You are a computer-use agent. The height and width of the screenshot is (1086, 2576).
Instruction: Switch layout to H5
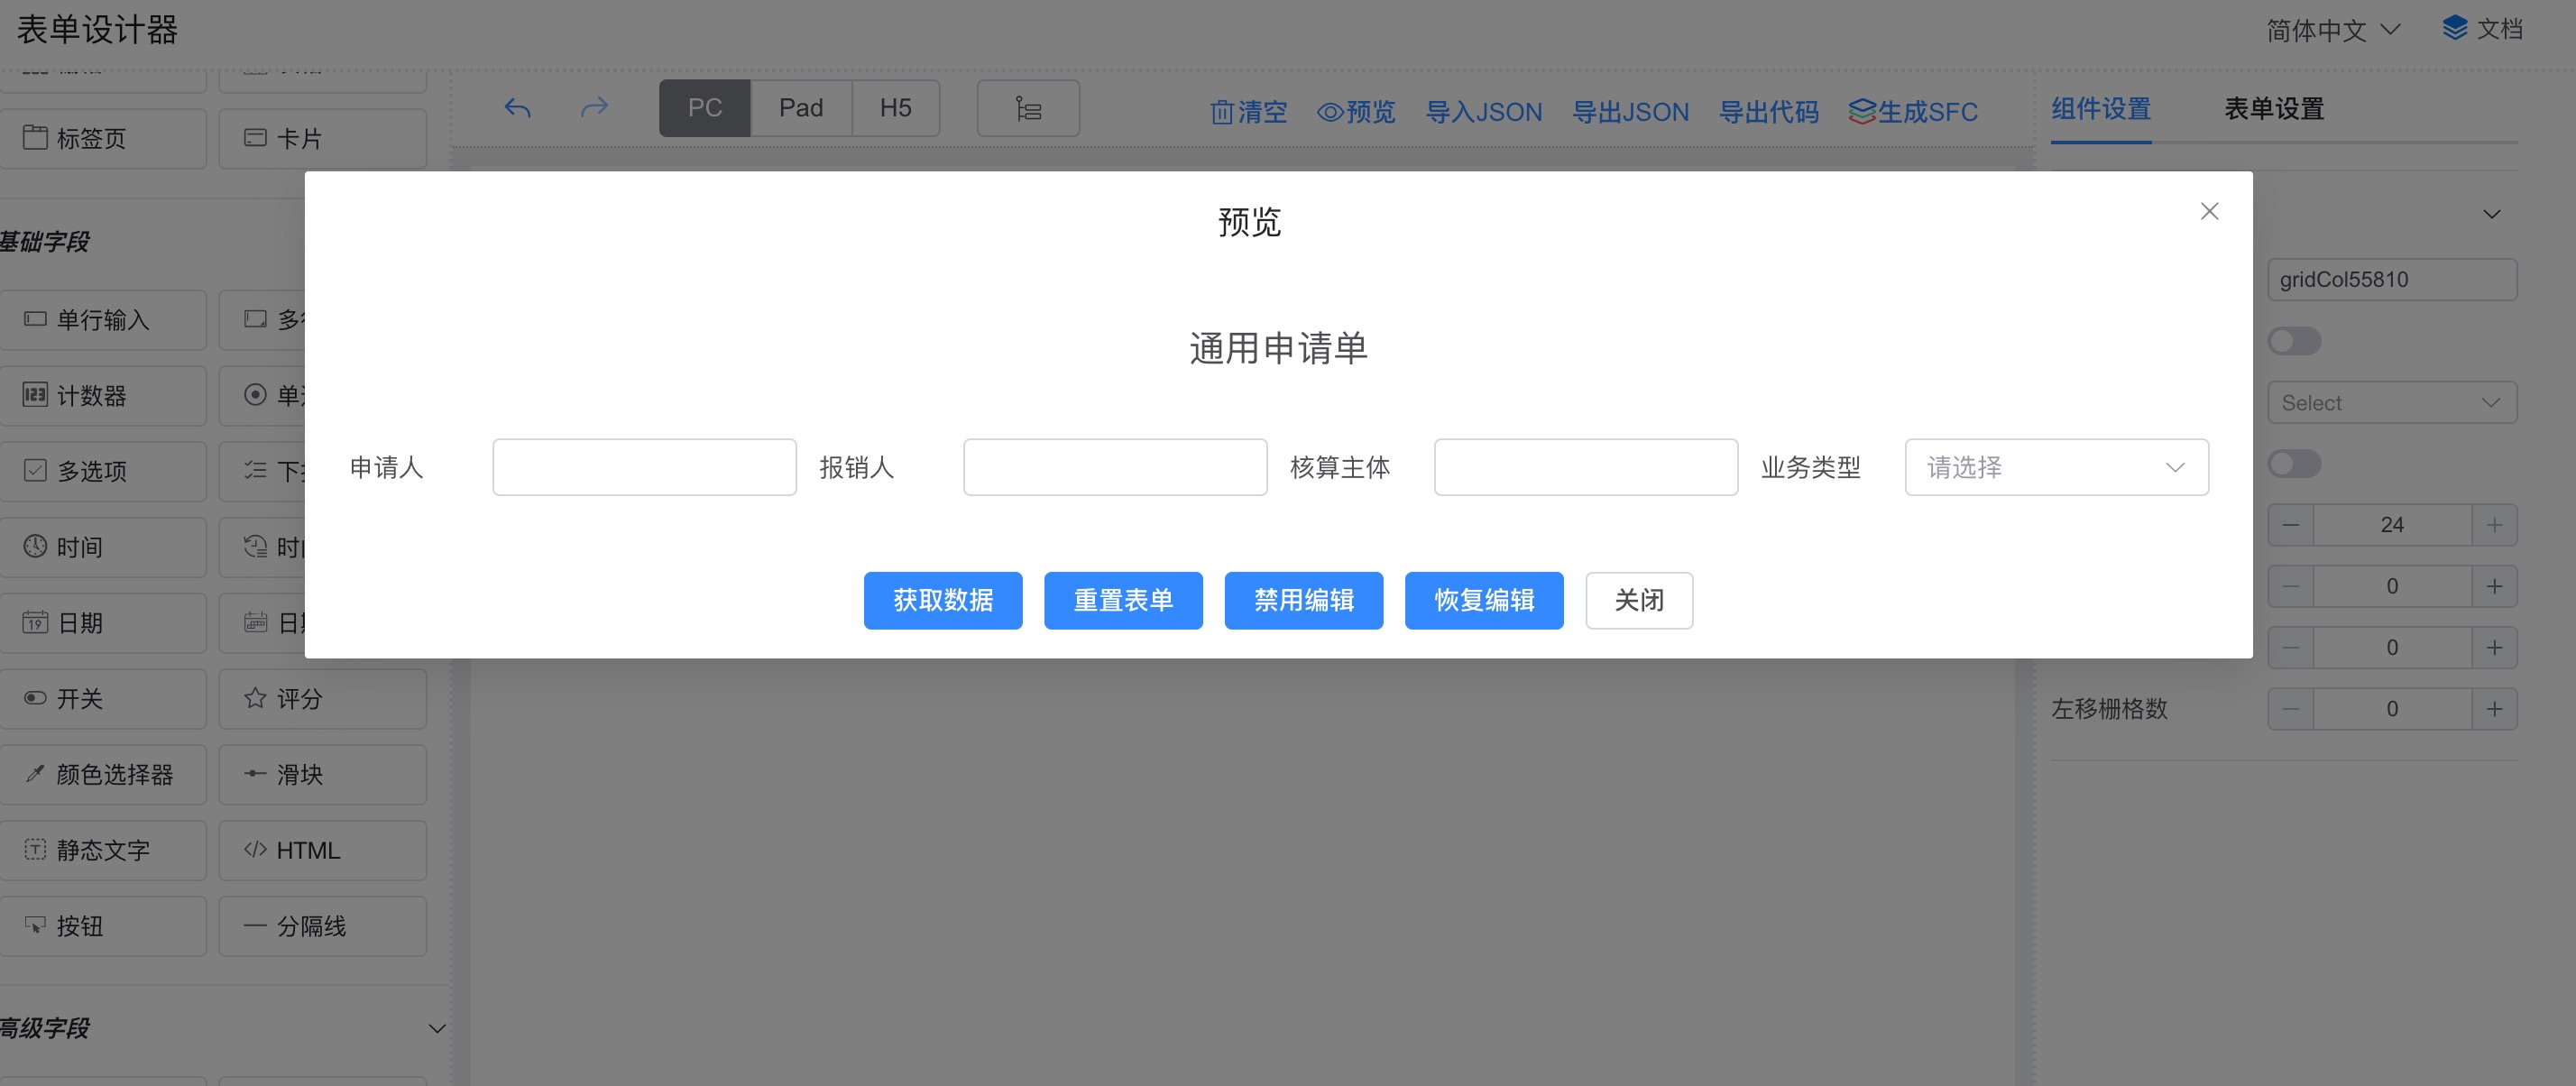tap(896, 108)
